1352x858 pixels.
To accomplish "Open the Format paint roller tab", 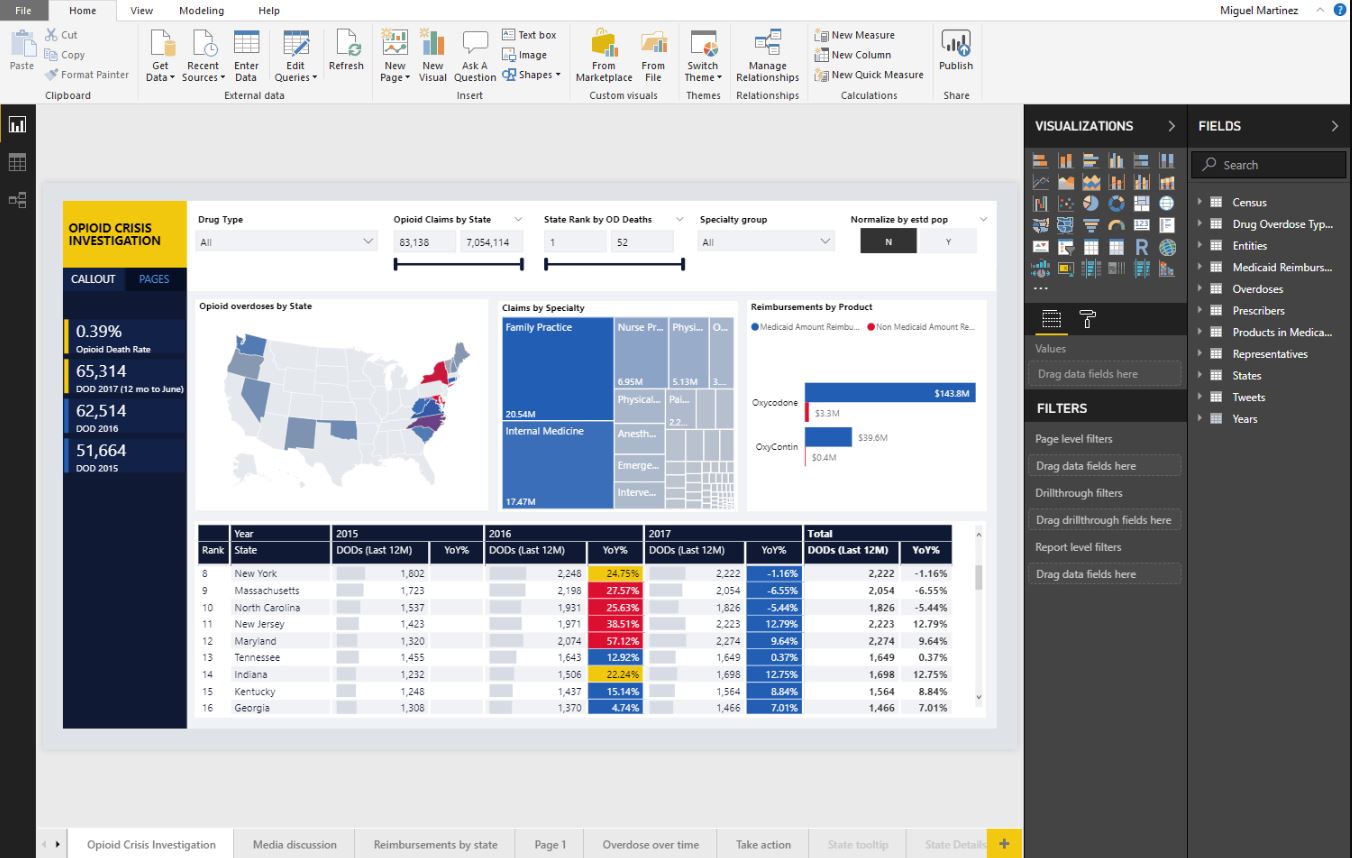I will 1085,319.
